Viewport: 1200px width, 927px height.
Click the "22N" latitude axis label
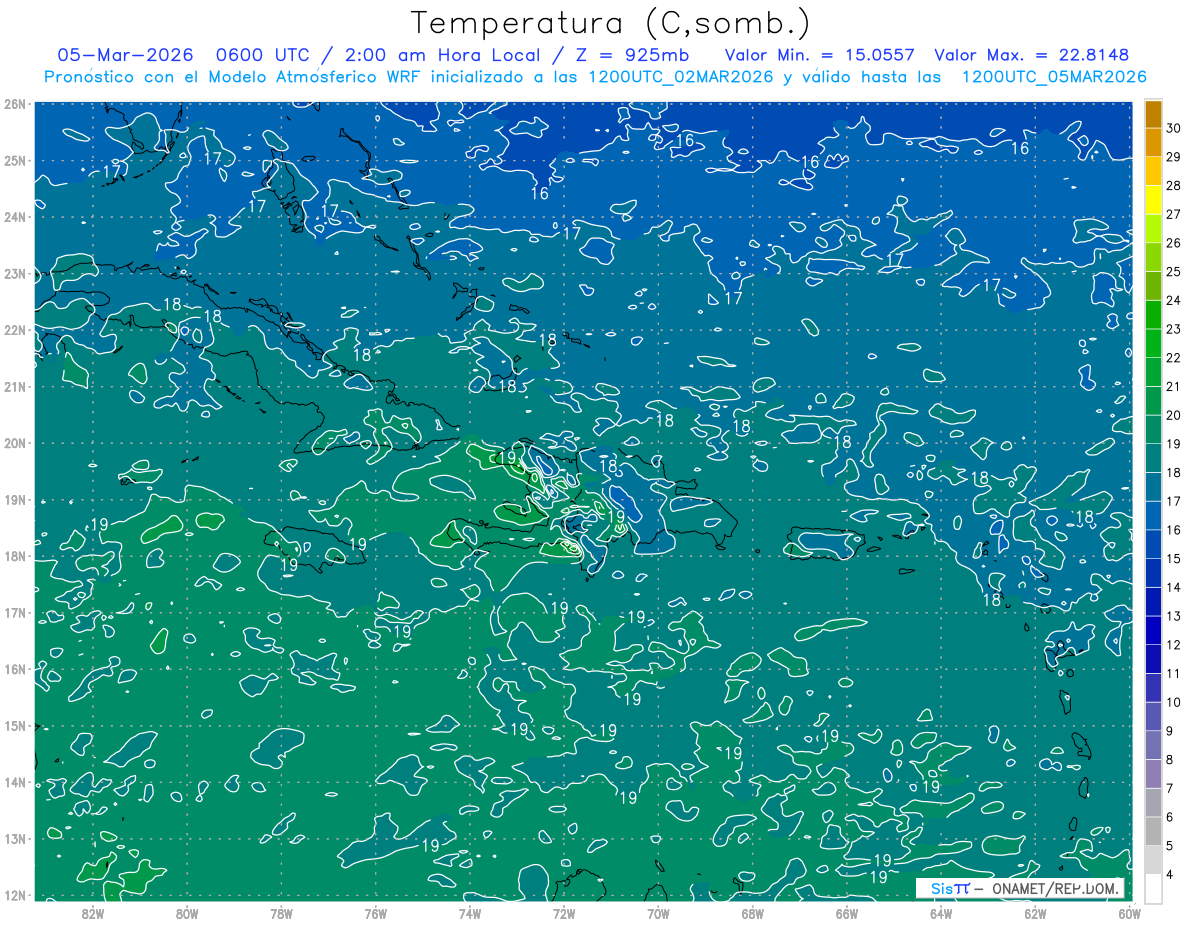point(15,330)
